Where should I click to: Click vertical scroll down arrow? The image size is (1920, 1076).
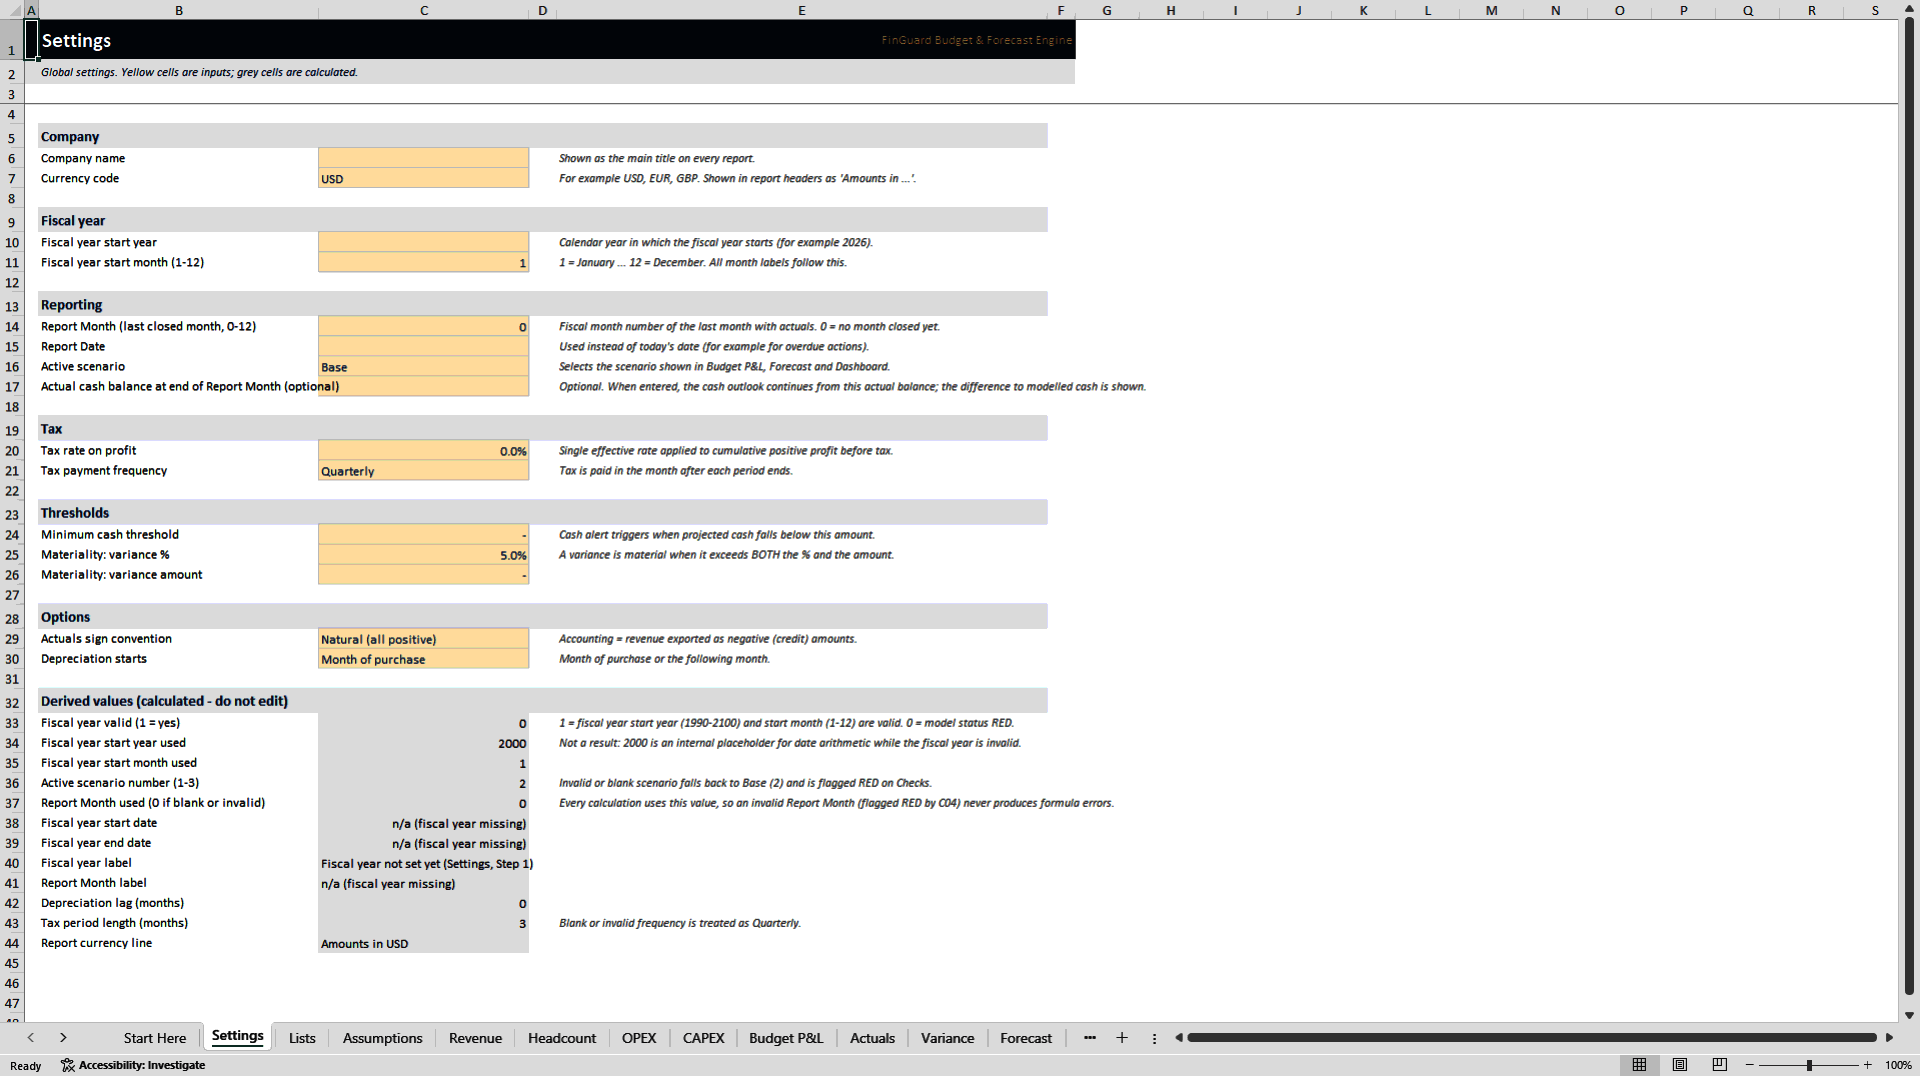point(1909,1015)
